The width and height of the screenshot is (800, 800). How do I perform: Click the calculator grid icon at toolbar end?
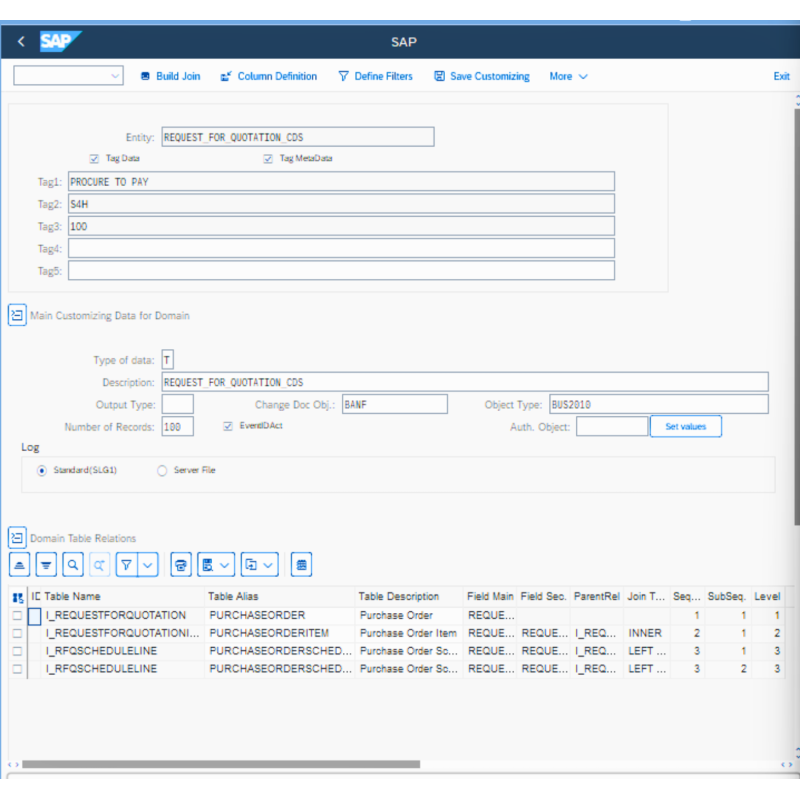click(301, 564)
